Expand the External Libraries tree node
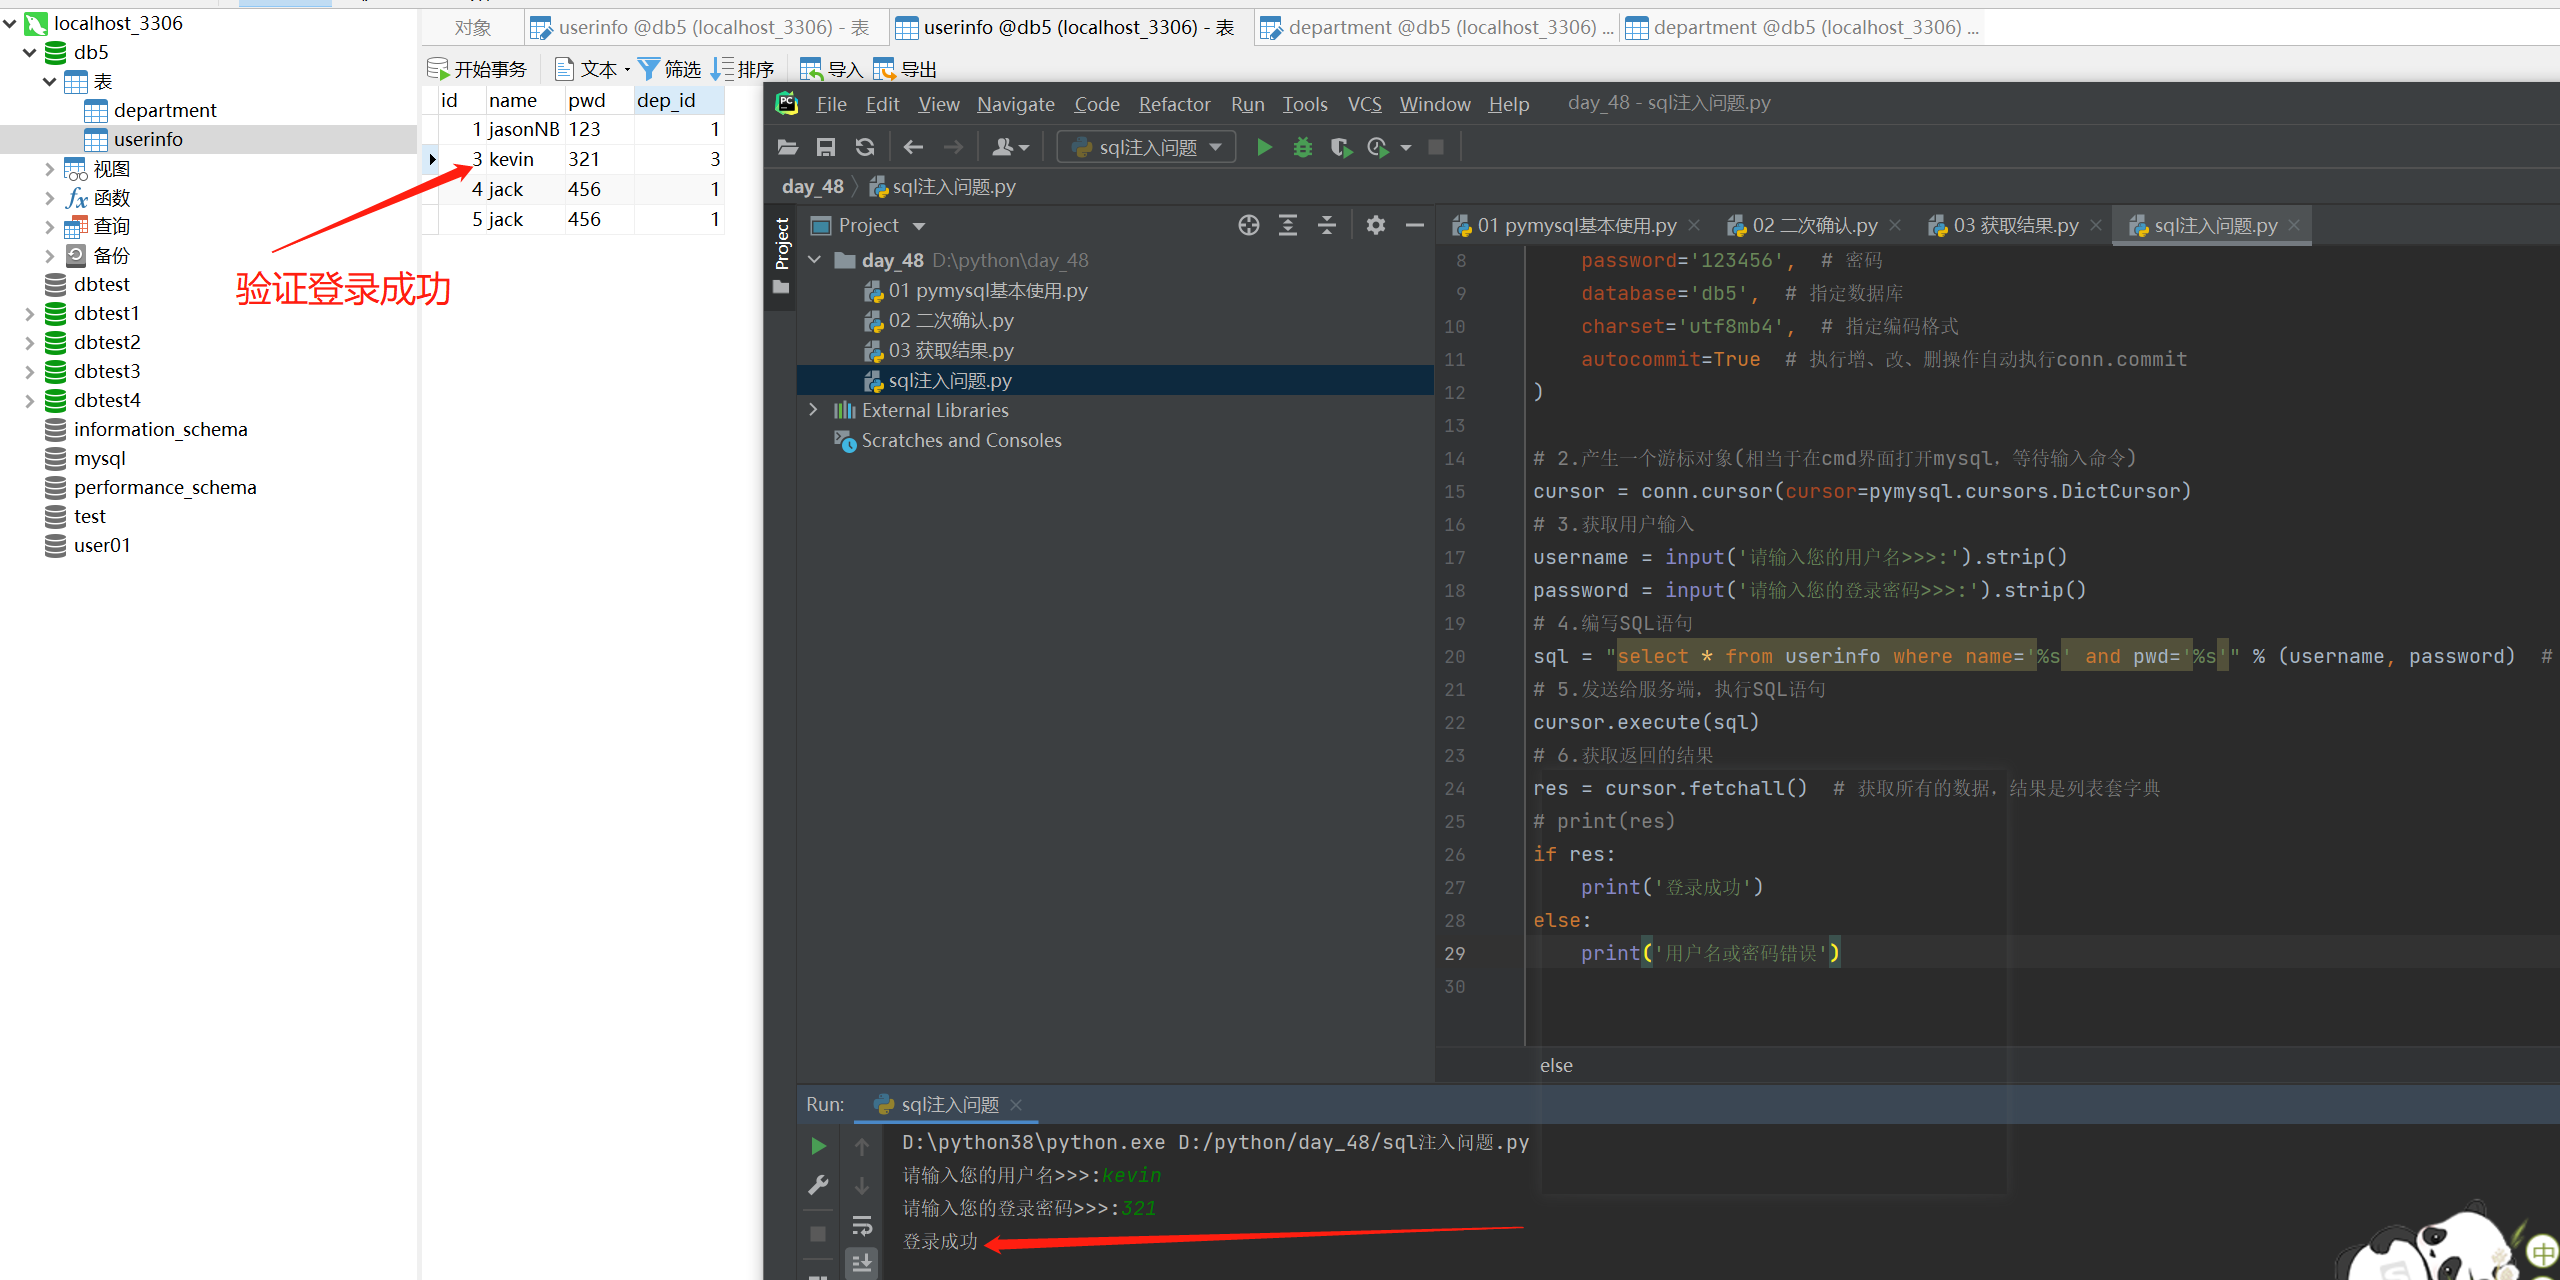 pos(813,410)
